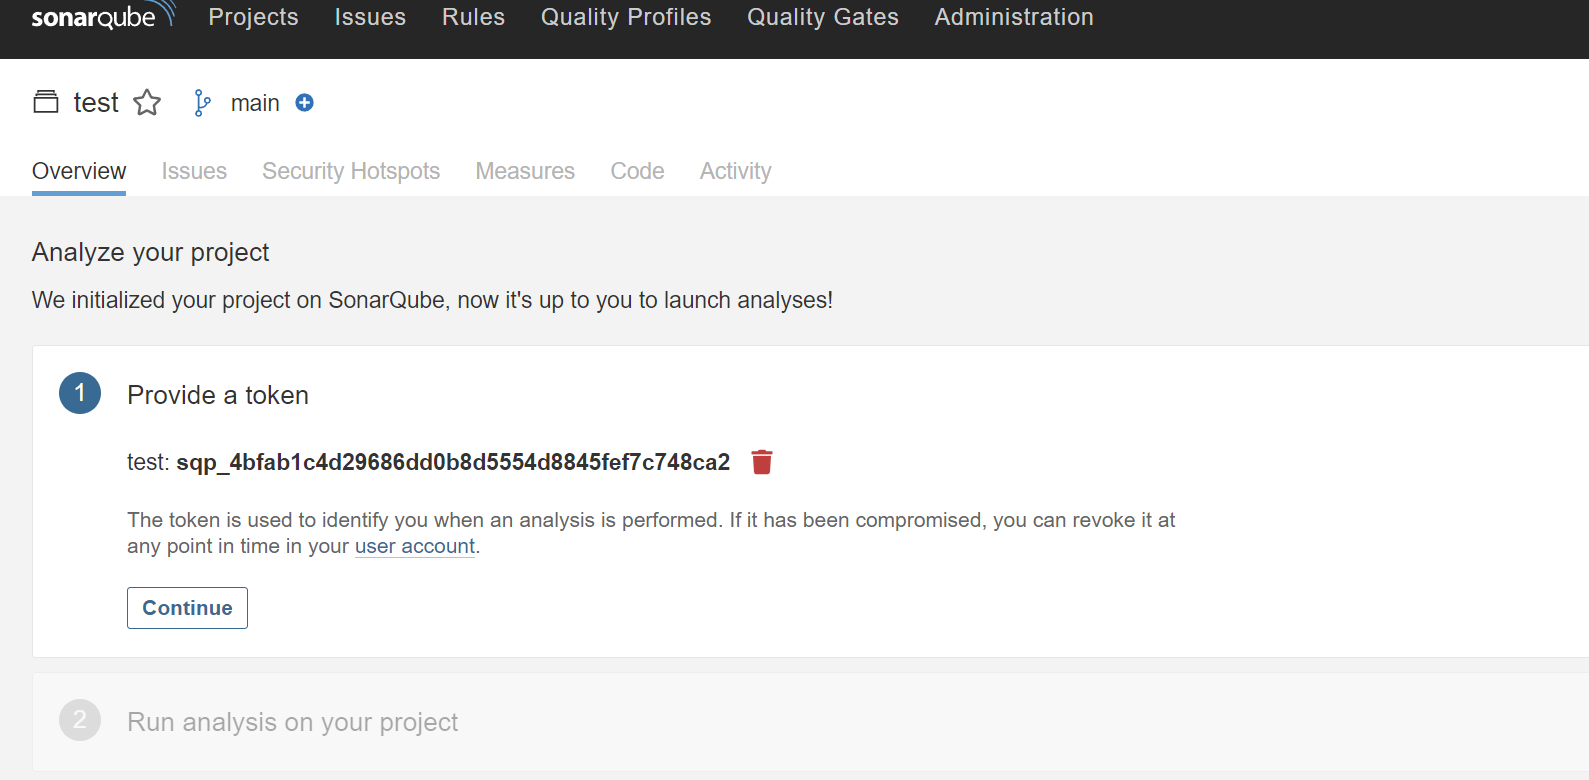
Task: Delete the generated token with trash icon
Action: click(762, 462)
